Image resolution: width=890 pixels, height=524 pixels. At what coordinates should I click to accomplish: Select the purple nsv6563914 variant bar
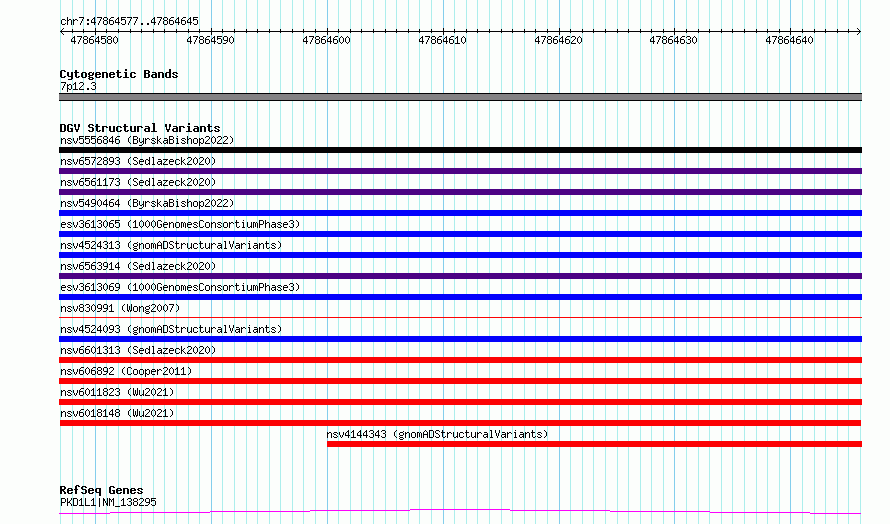click(x=460, y=276)
